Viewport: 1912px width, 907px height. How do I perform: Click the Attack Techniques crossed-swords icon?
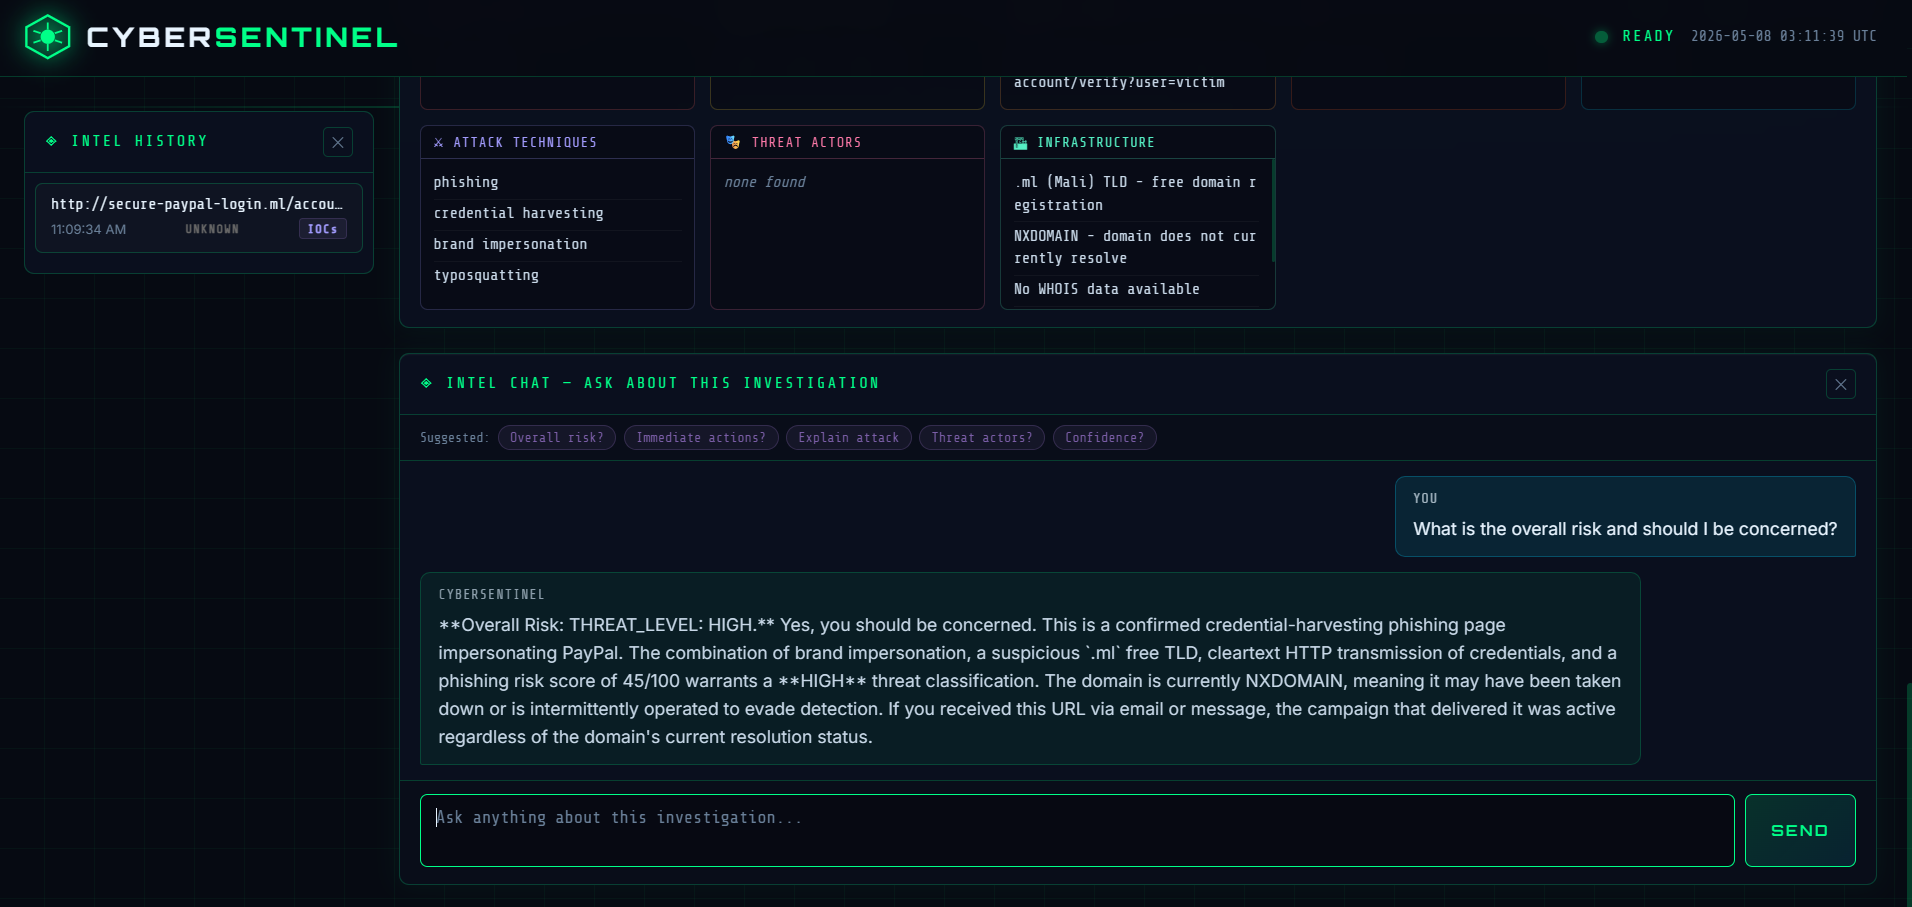click(438, 142)
